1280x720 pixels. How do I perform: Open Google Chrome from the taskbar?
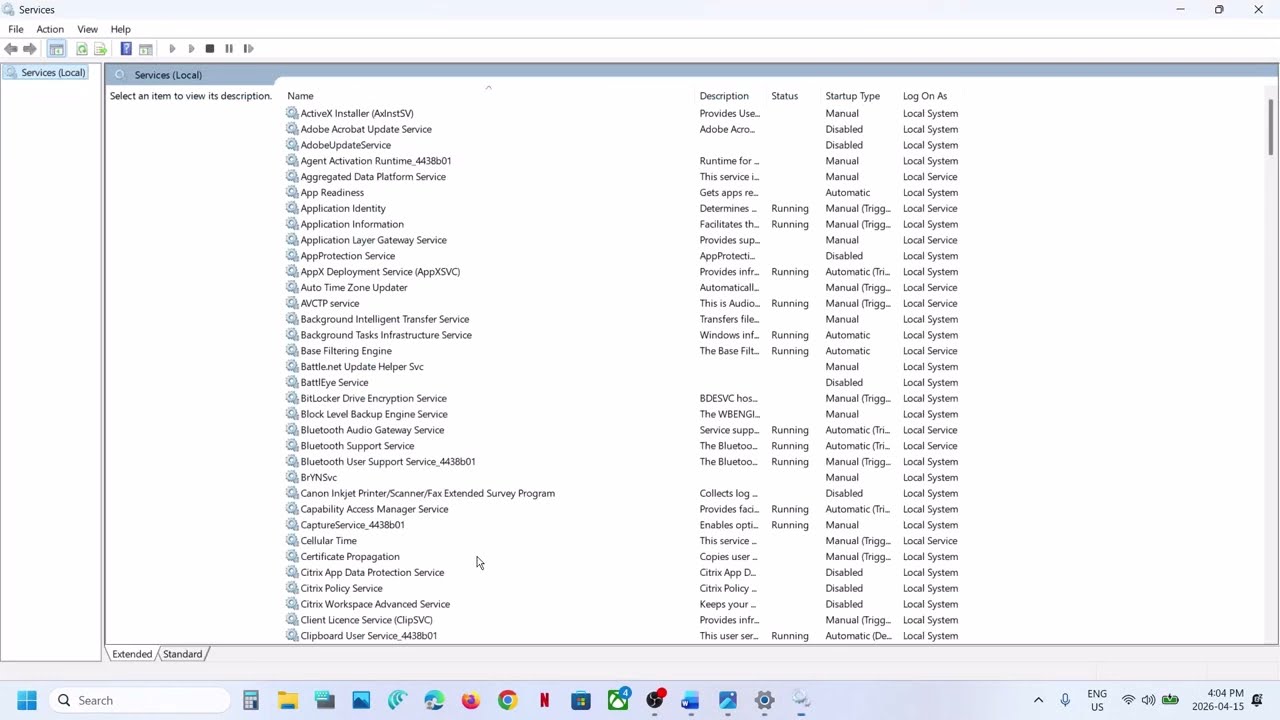point(507,700)
